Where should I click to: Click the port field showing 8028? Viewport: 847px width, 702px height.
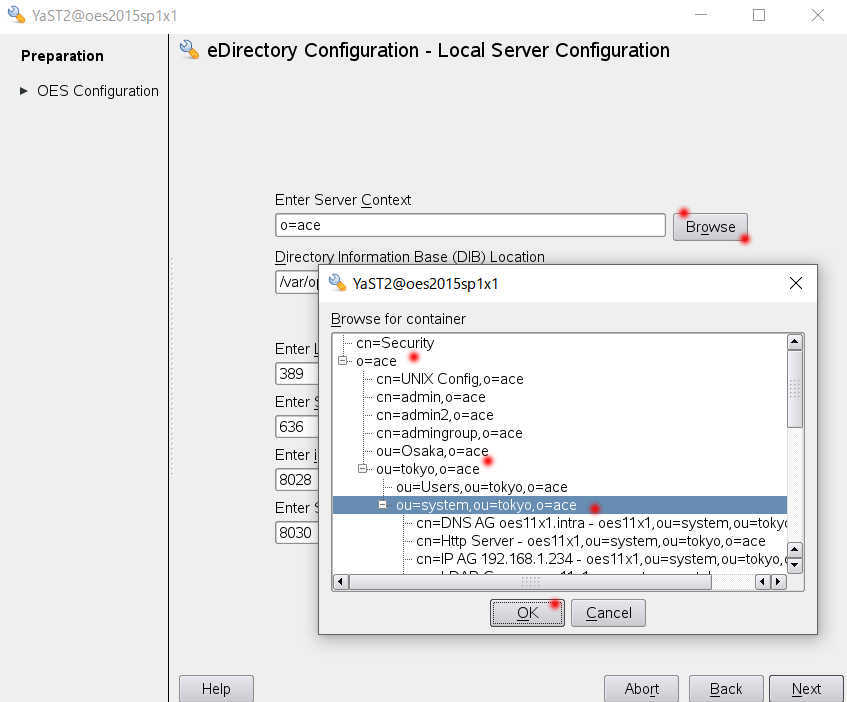[297, 480]
